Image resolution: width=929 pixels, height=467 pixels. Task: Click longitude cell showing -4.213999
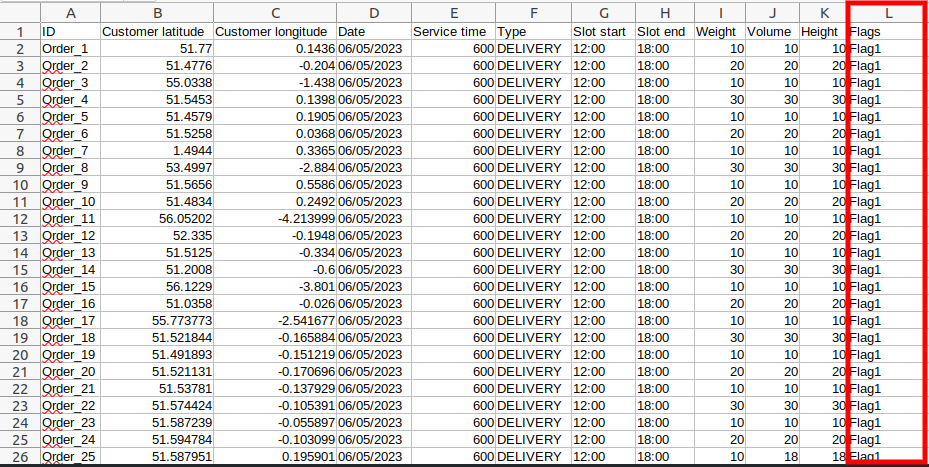(x=274, y=219)
